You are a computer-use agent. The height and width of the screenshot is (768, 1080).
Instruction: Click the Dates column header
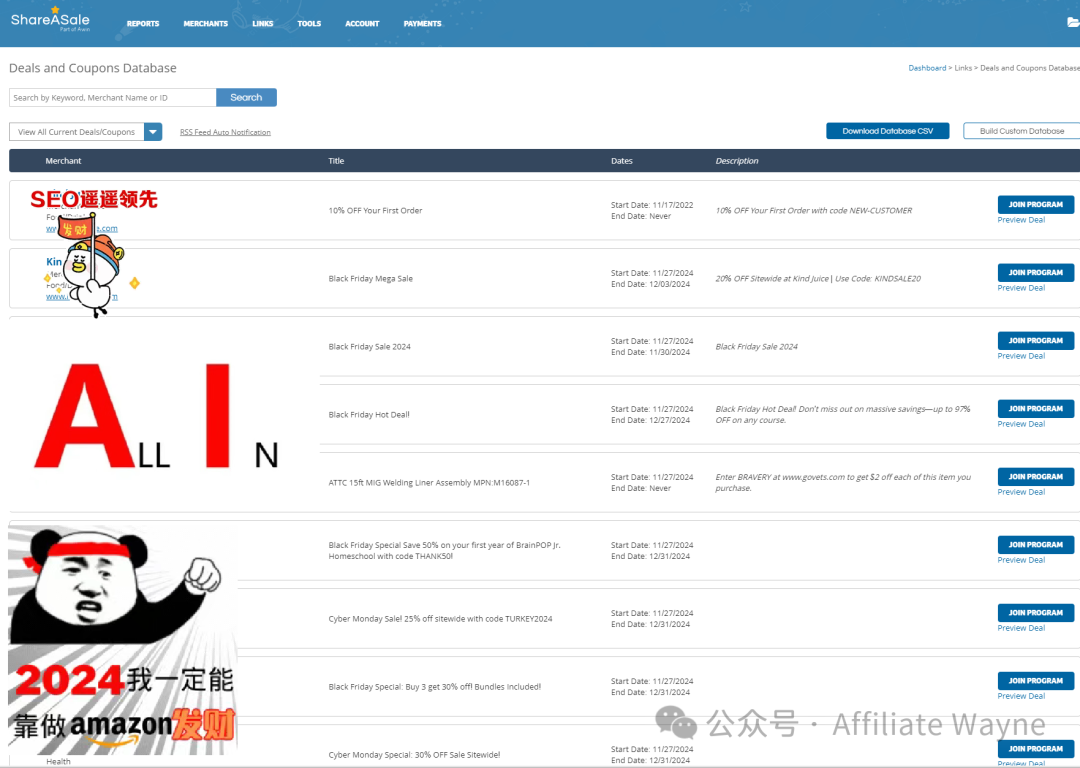(622, 160)
